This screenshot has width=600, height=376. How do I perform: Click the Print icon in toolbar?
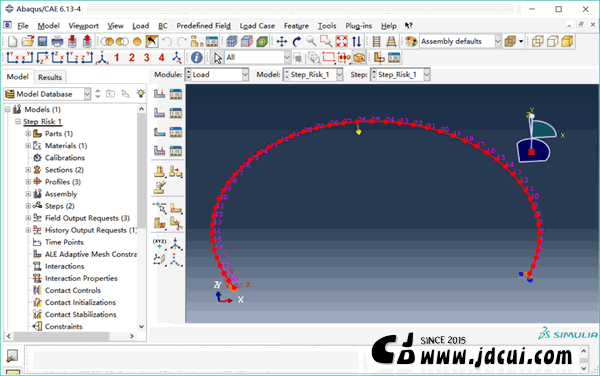click(x=57, y=41)
